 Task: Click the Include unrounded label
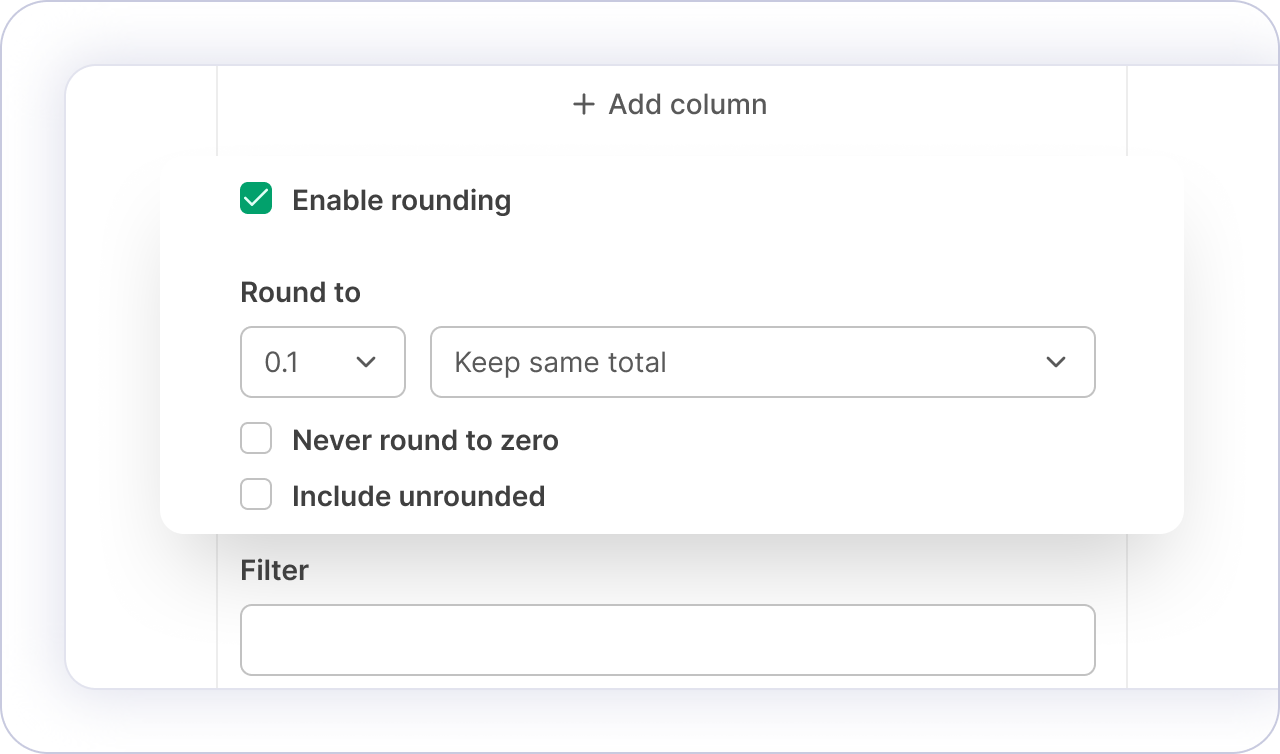coord(418,496)
